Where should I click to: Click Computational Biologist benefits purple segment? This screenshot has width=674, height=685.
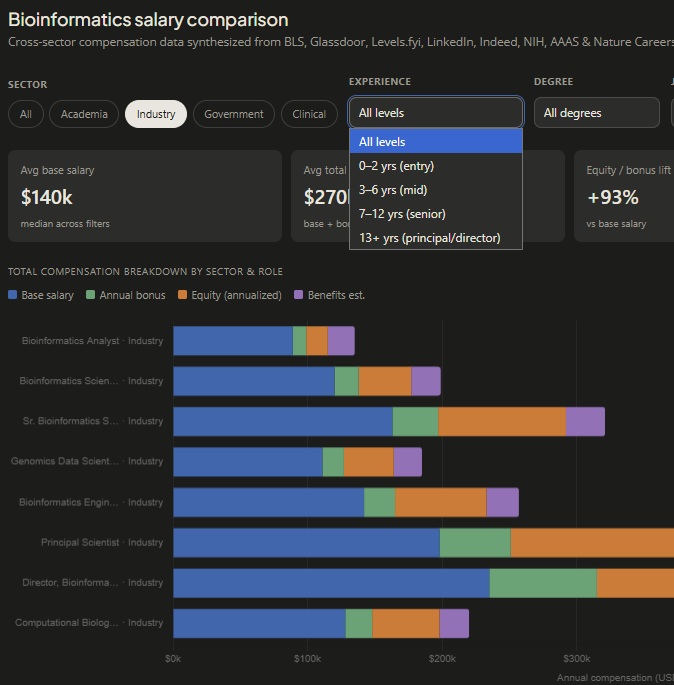pos(454,623)
